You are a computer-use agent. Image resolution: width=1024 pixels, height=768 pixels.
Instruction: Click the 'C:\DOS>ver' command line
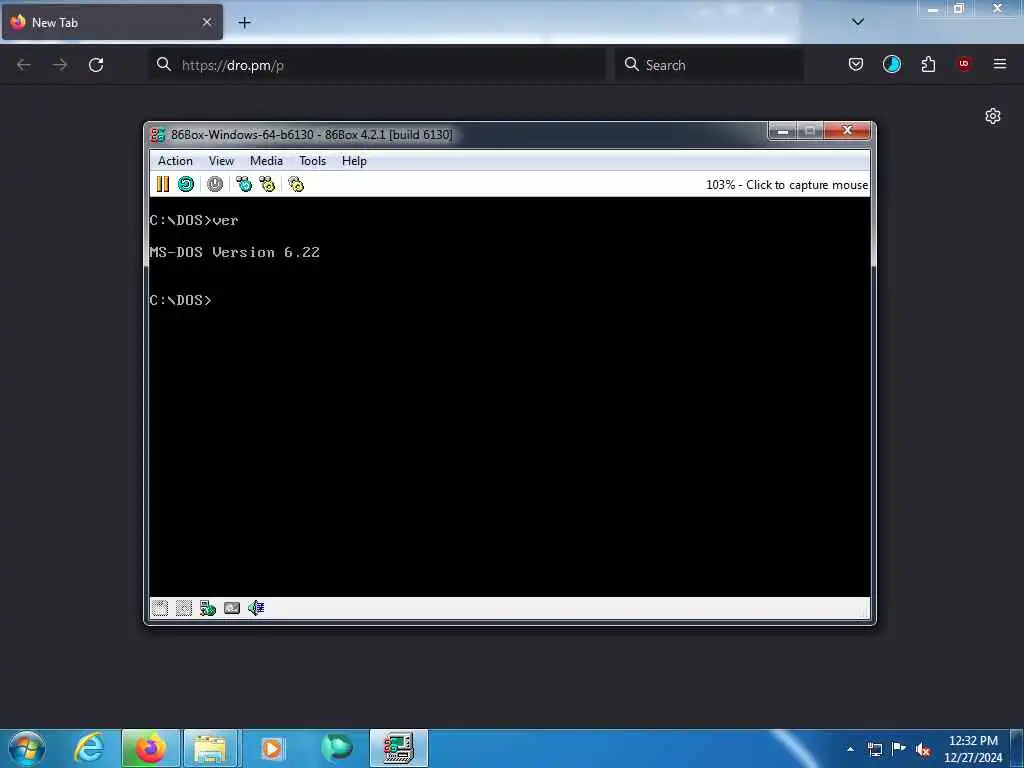point(194,220)
